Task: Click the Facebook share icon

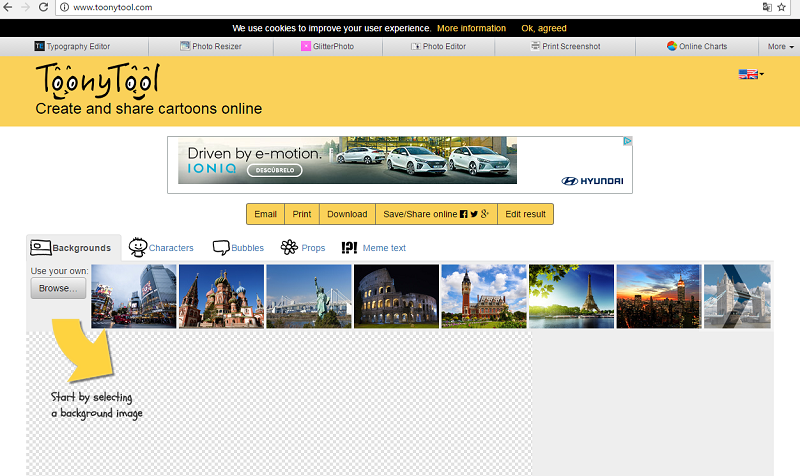Action: (x=463, y=214)
